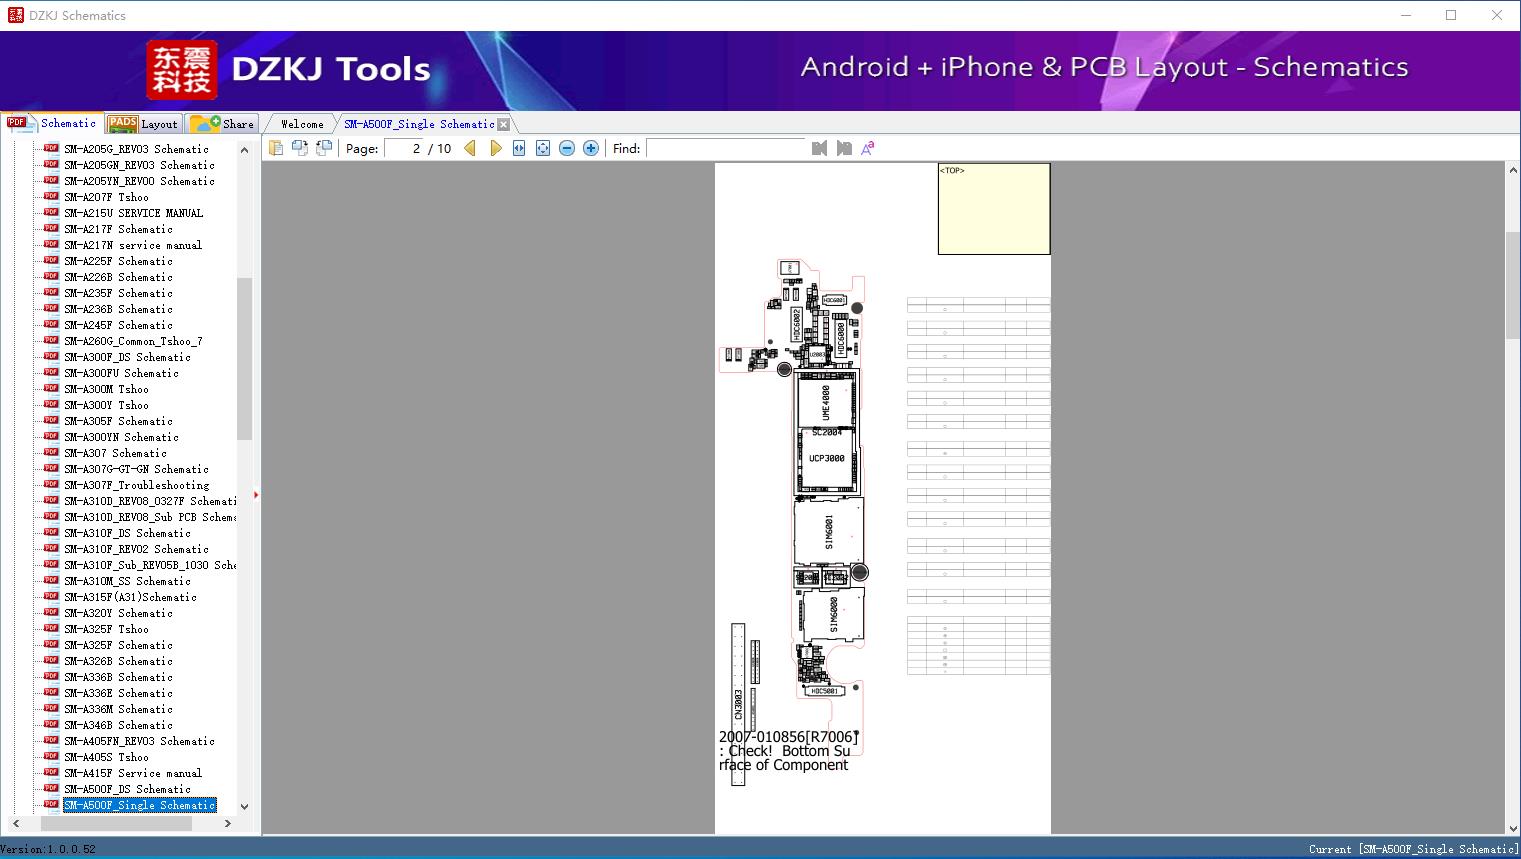Viewport: 1521px width, 859px height.
Task: Click the DZKJ Schematics title bar app icon
Action: point(15,15)
